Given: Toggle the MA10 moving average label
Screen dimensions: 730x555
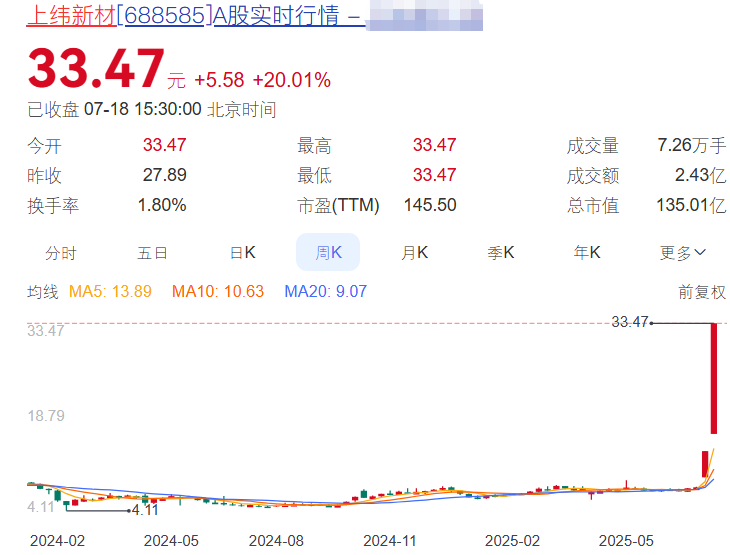Looking at the screenshot, I should 217,292.
